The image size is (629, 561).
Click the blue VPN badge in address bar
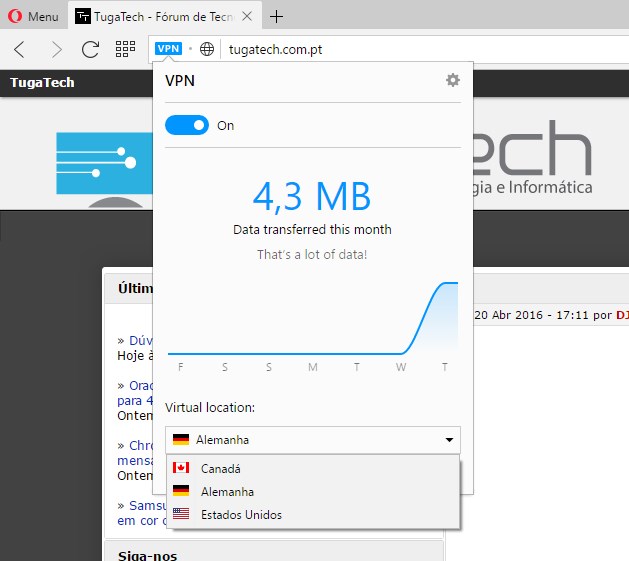click(168, 49)
